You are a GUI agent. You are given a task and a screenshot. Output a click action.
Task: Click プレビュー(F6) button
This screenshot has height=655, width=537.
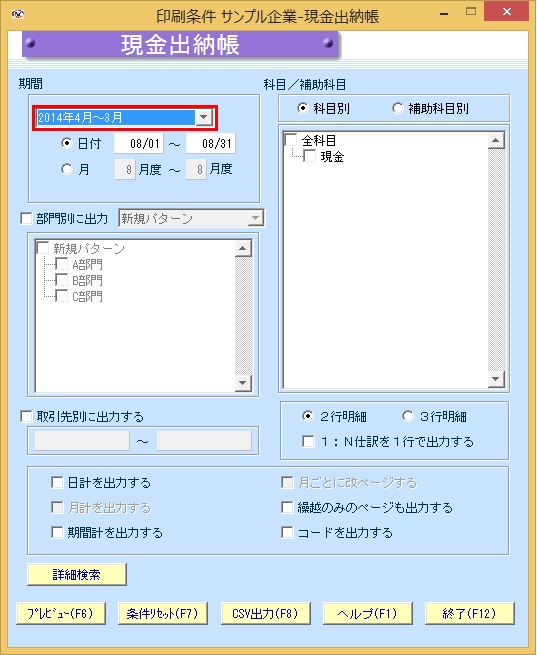[x=61, y=613]
